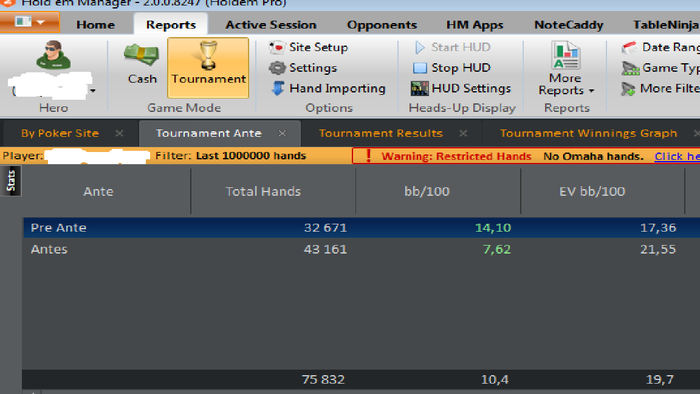Sort by bb/100 column header

[x=427, y=191]
